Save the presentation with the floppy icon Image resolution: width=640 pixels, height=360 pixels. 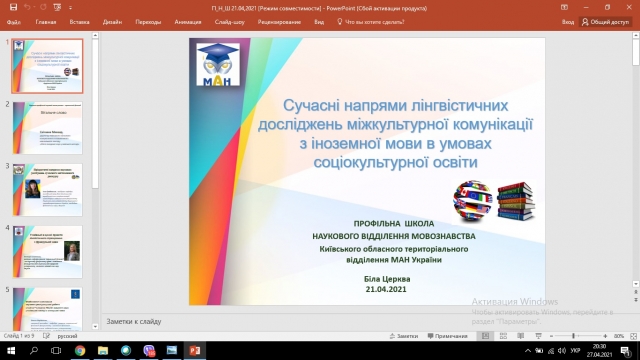(13, 7)
